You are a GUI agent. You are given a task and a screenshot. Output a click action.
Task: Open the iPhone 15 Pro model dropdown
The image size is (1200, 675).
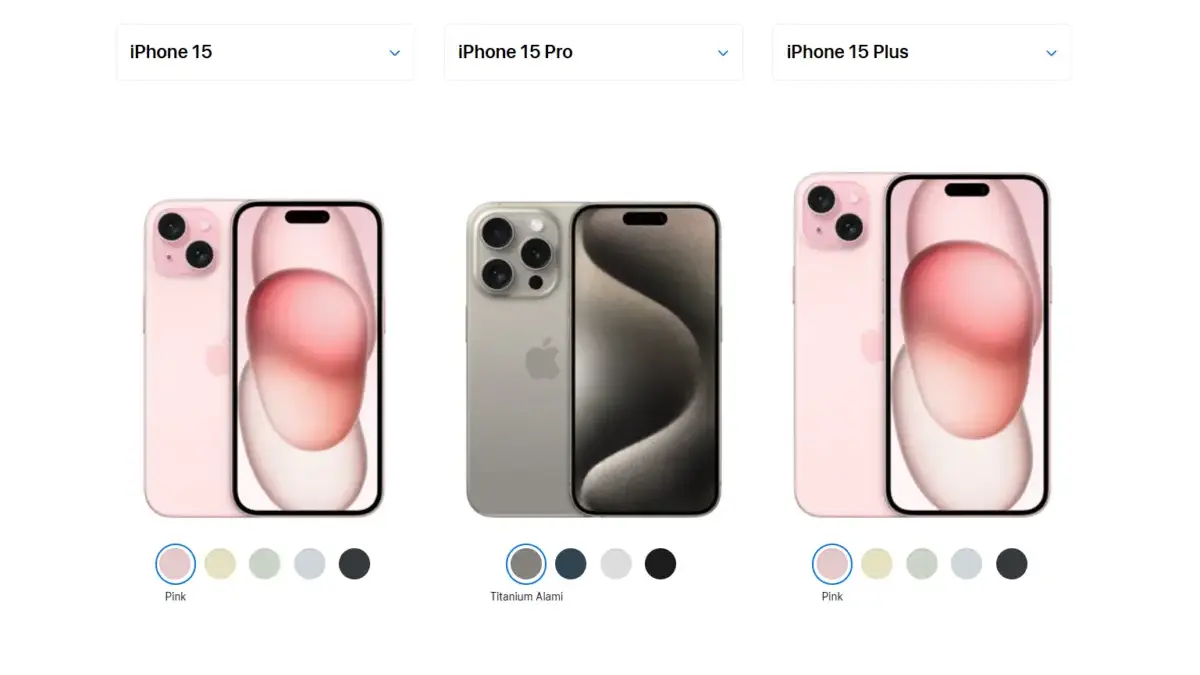coord(593,52)
